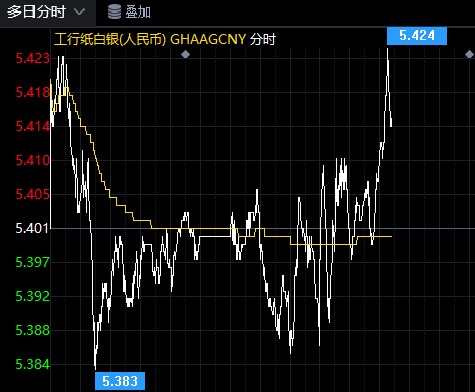Click the 5.388 axis price label

tap(32, 330)
